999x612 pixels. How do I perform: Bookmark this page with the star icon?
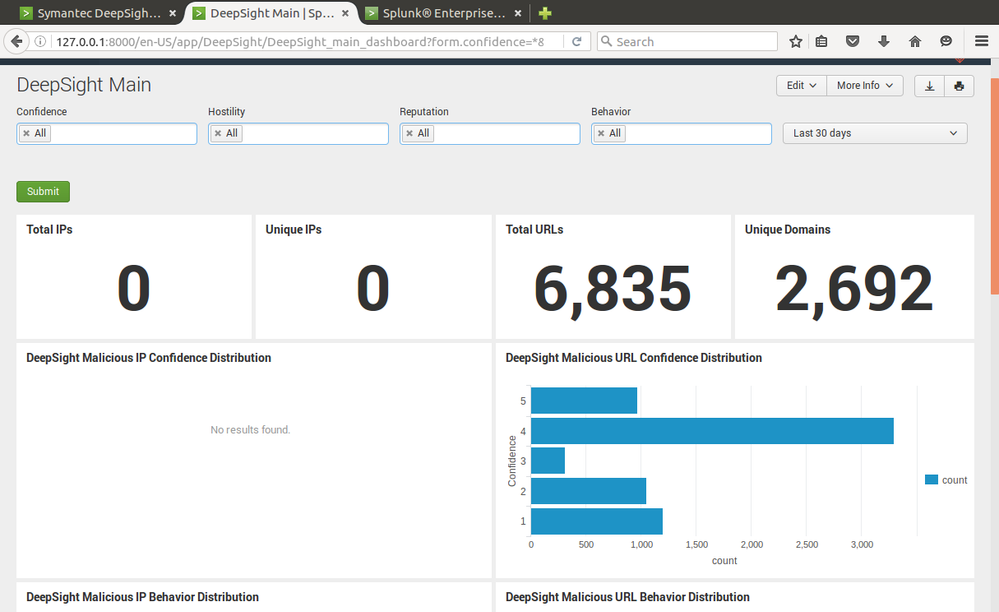point(795,41)
